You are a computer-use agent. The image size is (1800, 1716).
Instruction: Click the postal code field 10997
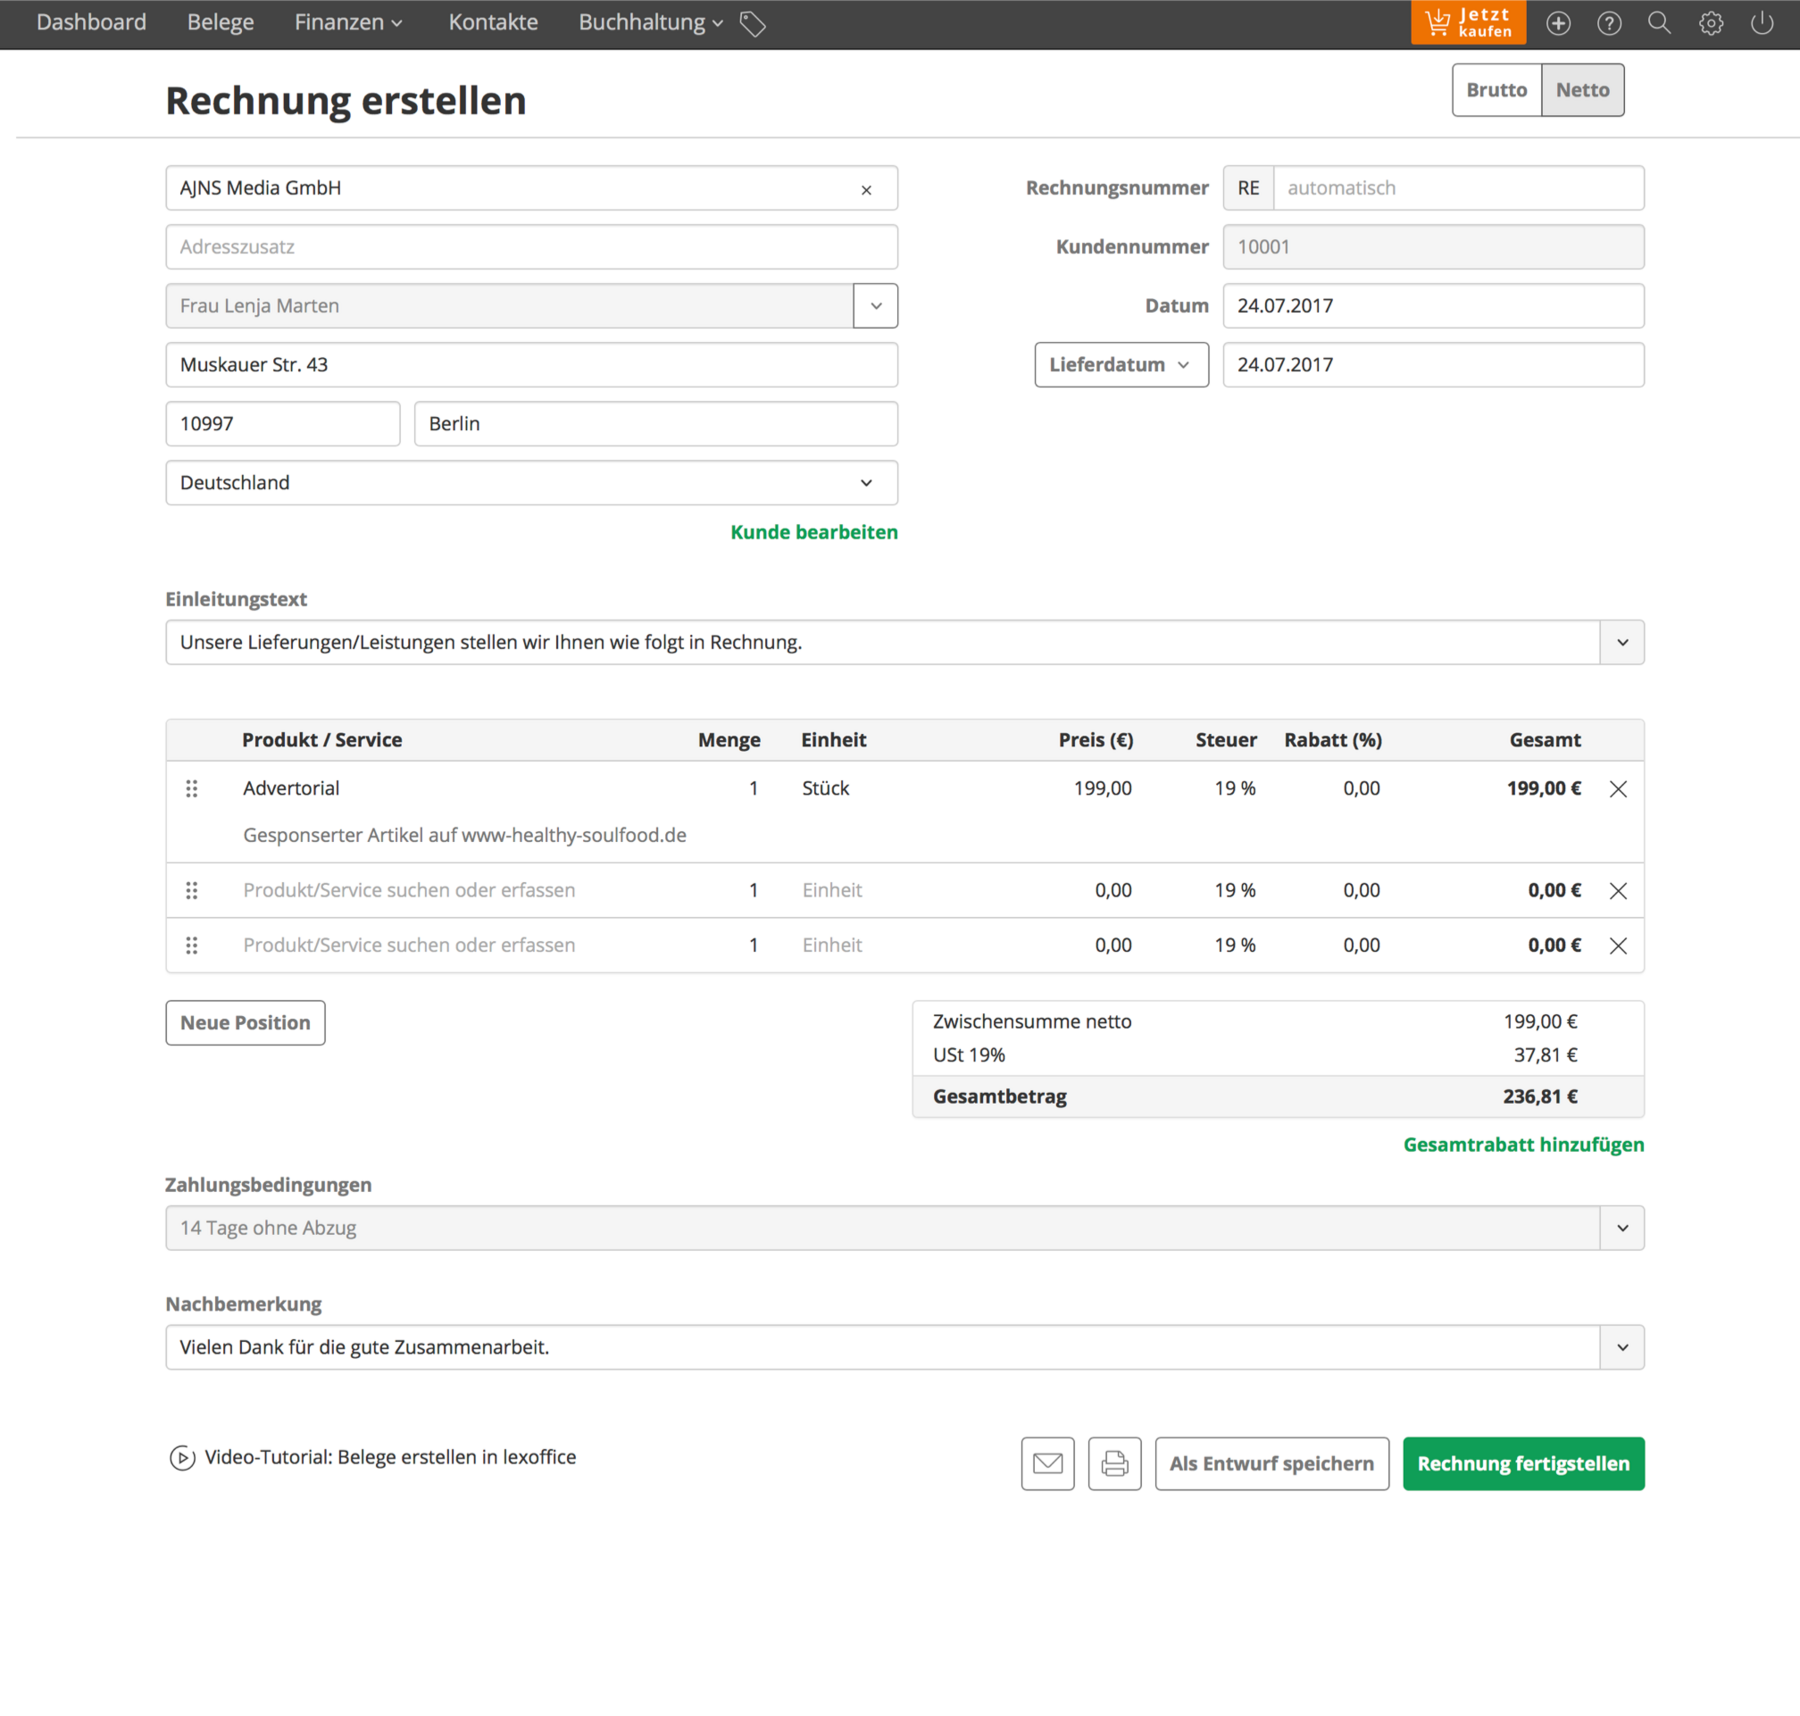(x=283, y=424)
